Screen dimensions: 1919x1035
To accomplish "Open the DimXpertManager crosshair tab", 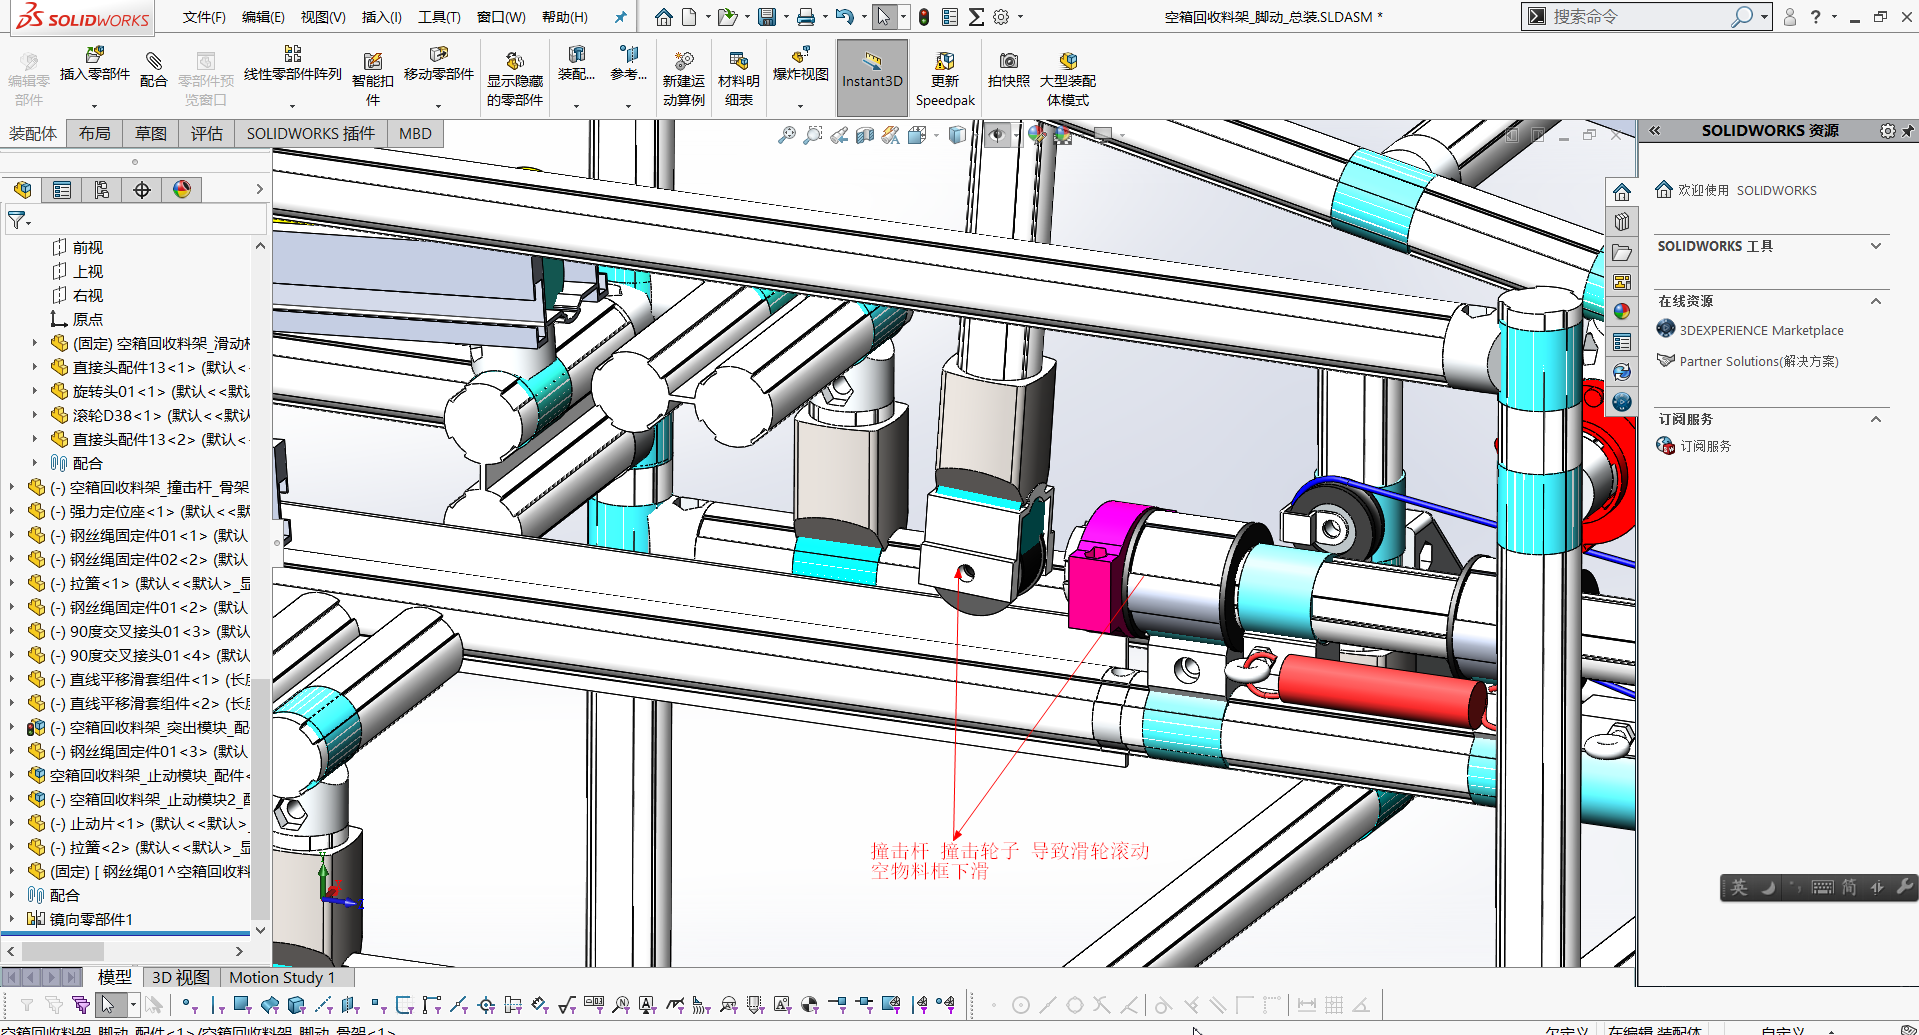I will click(x=142, y=190).
